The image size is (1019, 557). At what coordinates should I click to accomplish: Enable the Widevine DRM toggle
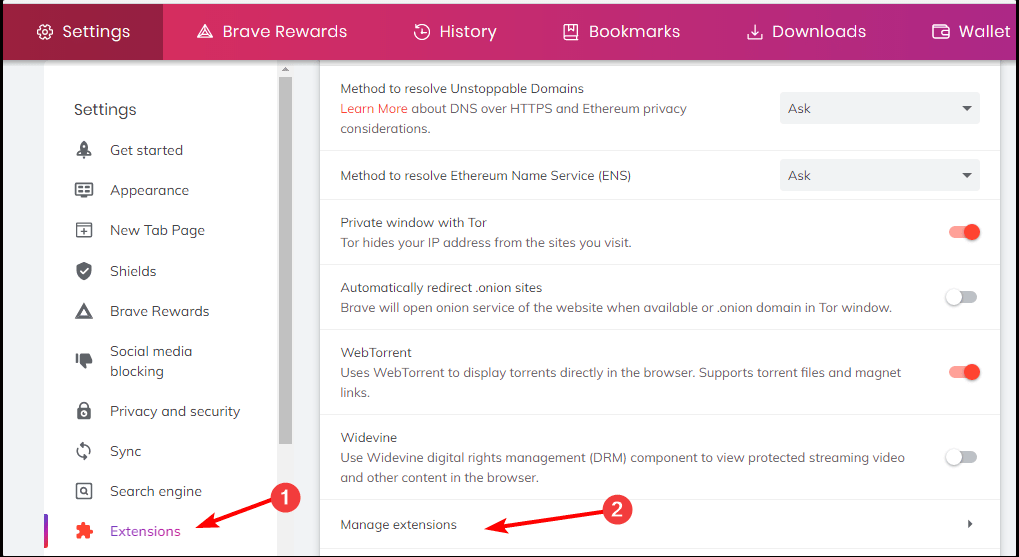coord(961,457)
